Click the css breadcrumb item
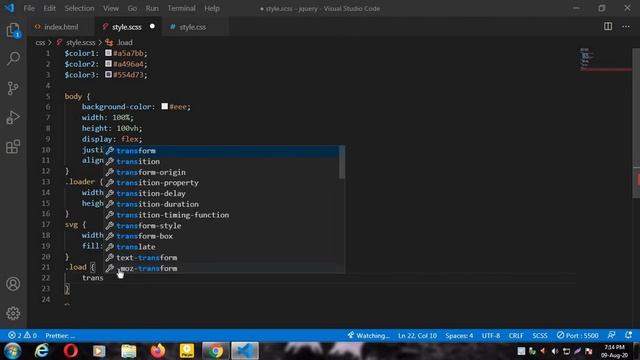The width and height of the screenshot is (640, 360). [40, 42]
